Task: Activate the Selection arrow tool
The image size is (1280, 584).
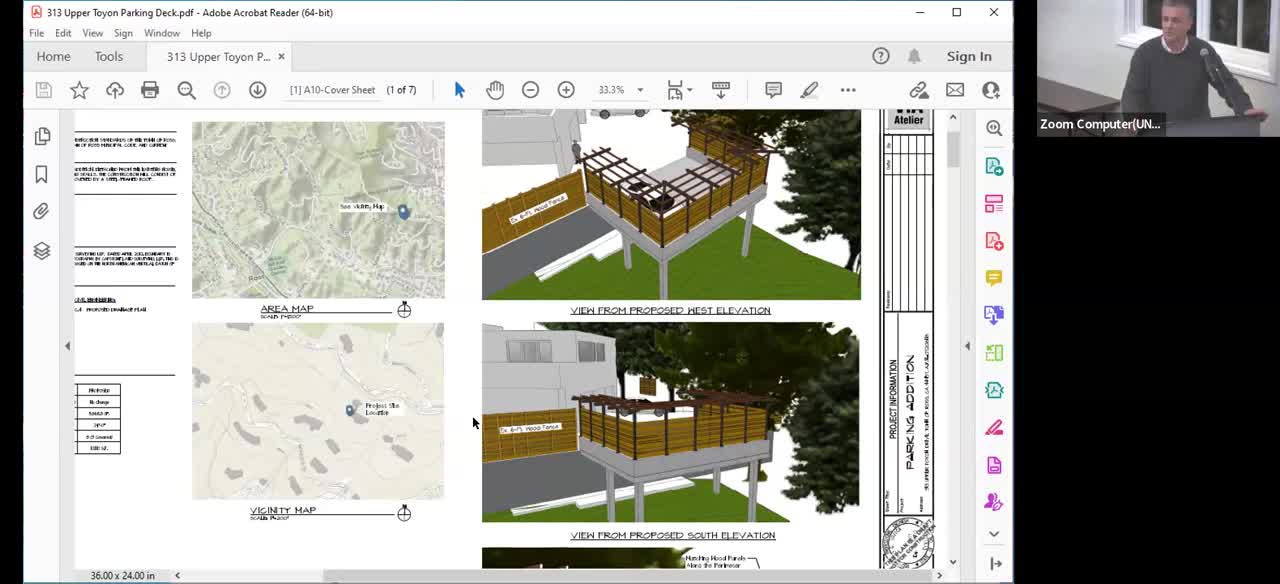Action: [x=460, y=90]
